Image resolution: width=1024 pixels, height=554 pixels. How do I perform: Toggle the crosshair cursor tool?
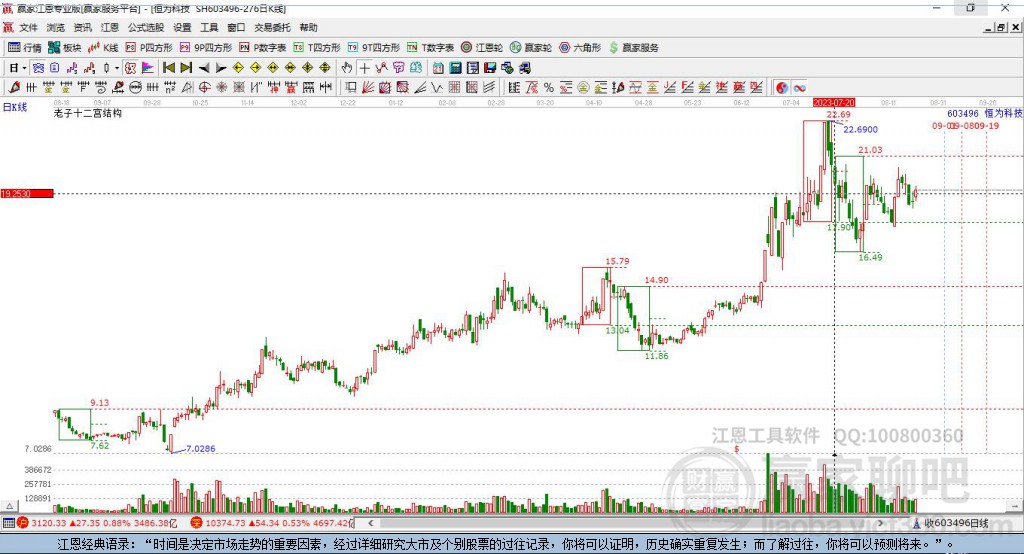364,68
